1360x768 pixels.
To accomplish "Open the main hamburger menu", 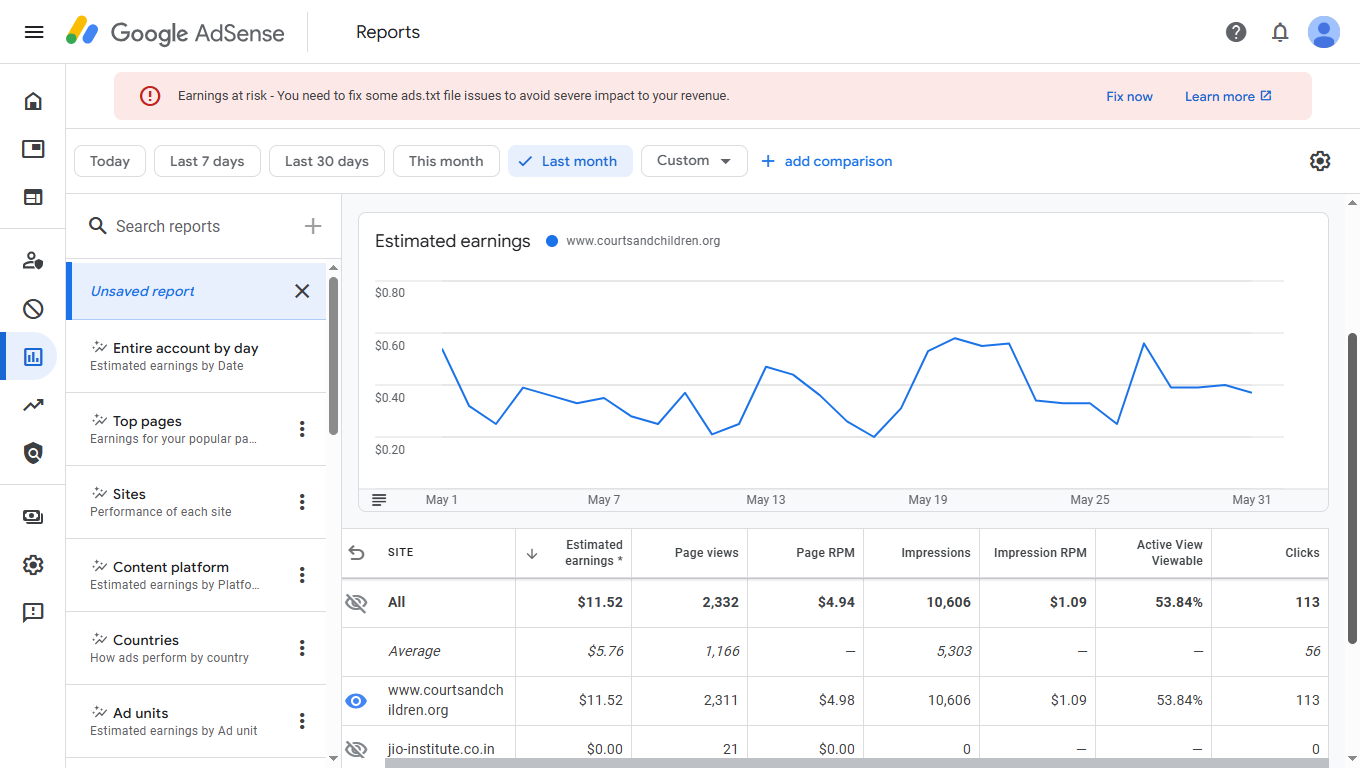I will coord(34,32).
